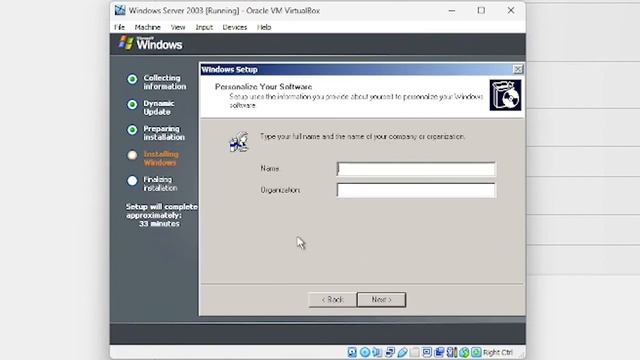640x360 pixels.
Task: Open the Input menu
Action: click(204, 27)
